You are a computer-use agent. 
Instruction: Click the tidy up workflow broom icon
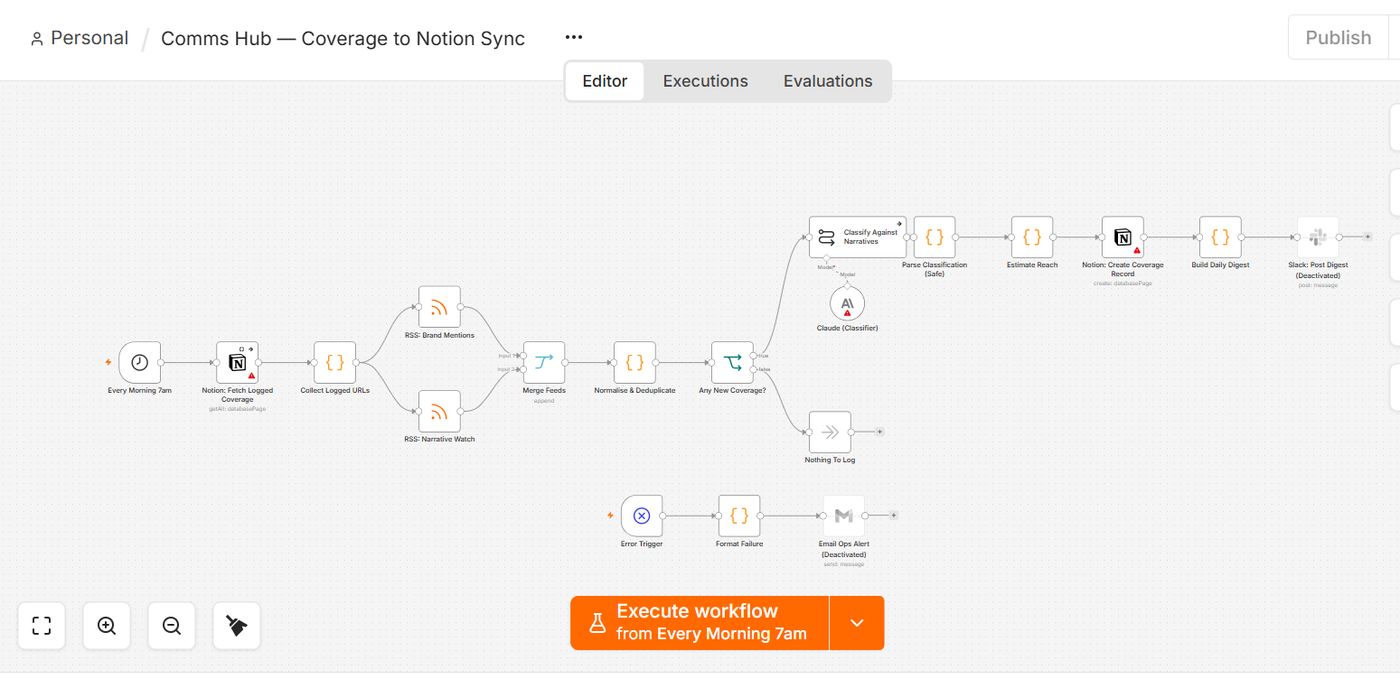tap(236, 626)
